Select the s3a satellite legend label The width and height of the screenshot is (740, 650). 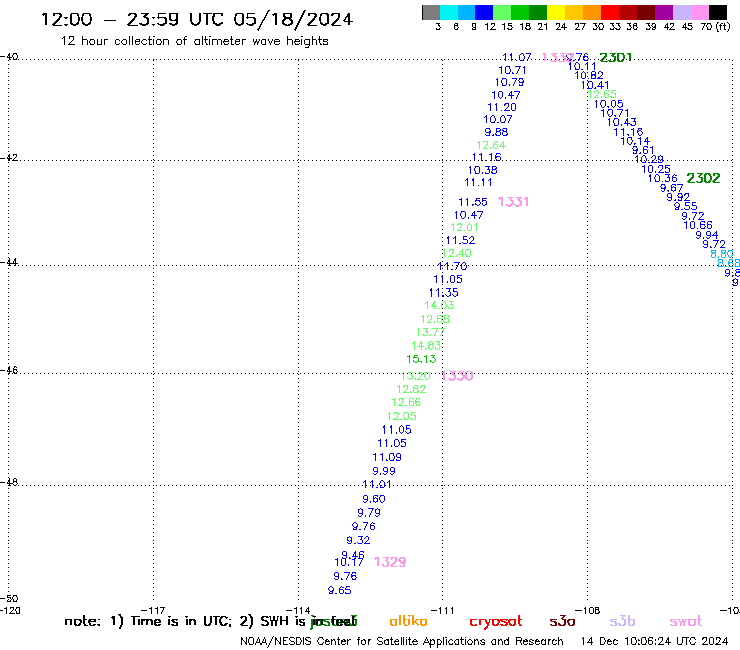pyautogui.click(x=562, y=621)
